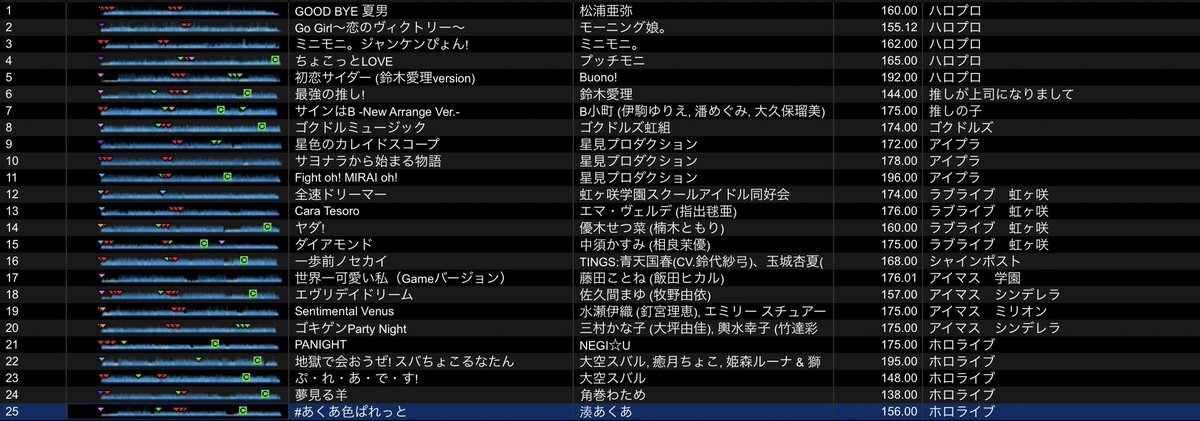Click the artist NEGI☆U
The image size is (1200, 421).
[x=604, y=345]
